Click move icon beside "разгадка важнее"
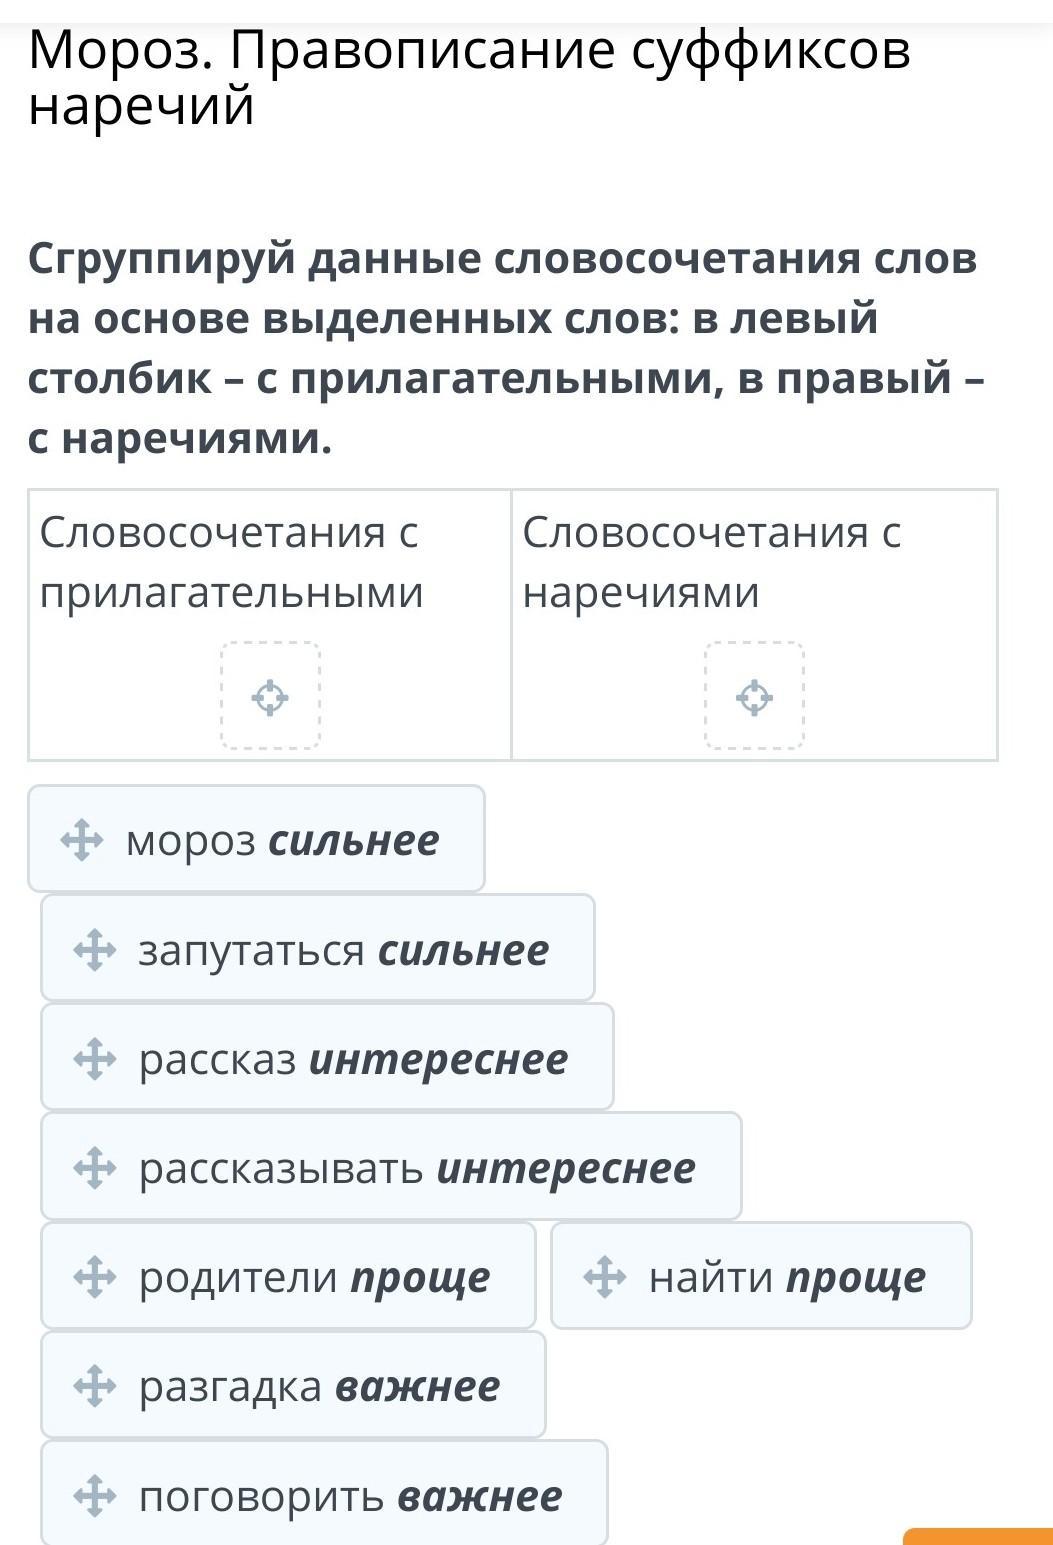 [94, 1387]
